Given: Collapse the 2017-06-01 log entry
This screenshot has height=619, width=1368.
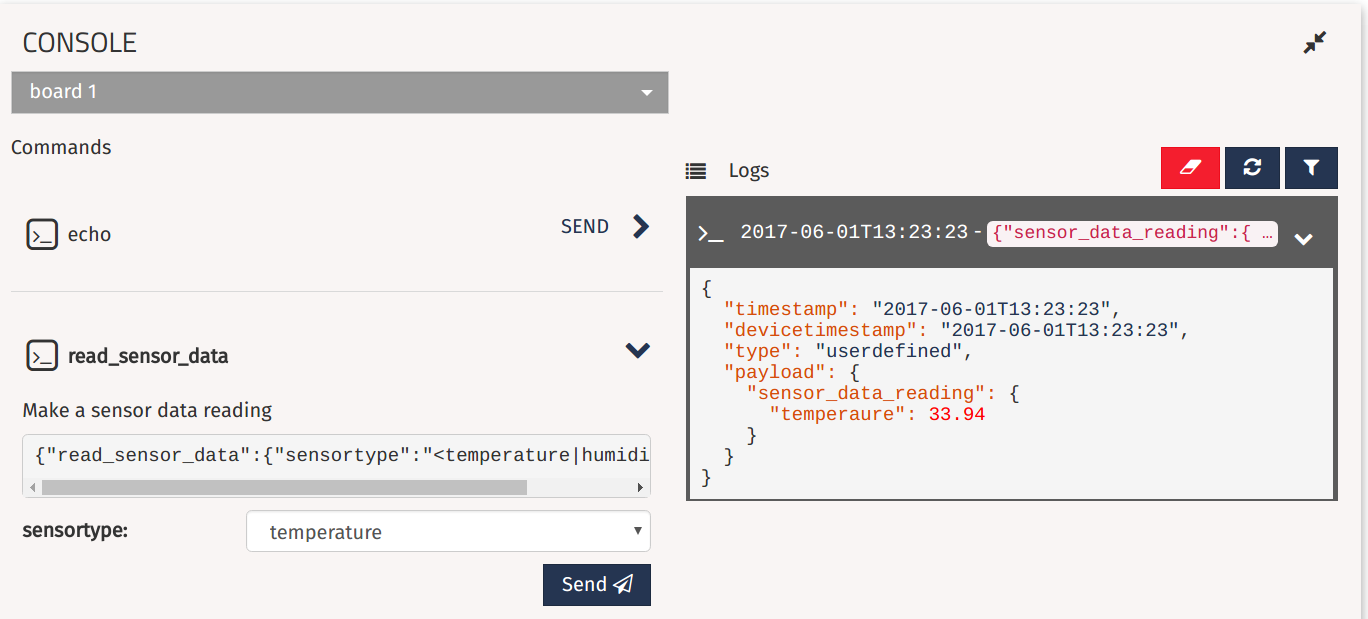Looking at the screenshot, I should click(1302, 239).
